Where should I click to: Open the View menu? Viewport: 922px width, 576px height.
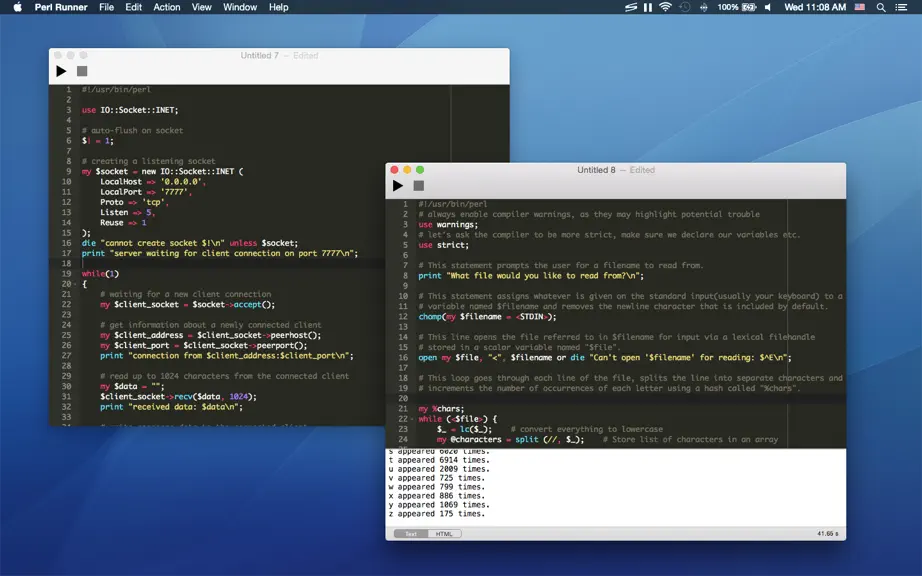[201, 7]
